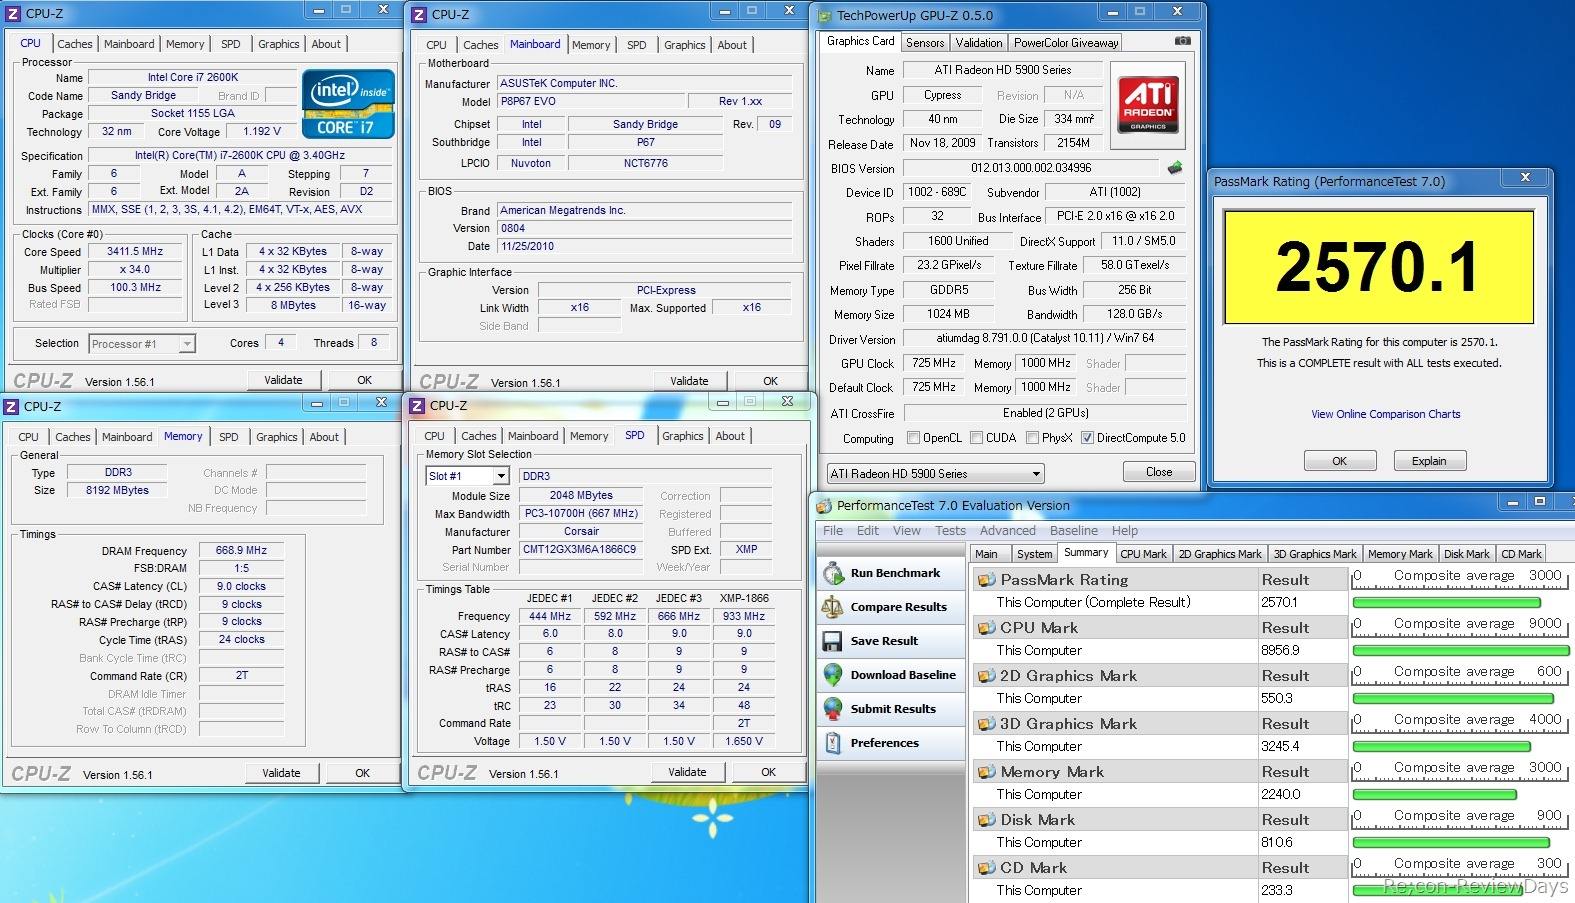Open Preferences in the PerformanceTest sidebar
Viewport: 1575px width, 903px height.
pos(883,743)
